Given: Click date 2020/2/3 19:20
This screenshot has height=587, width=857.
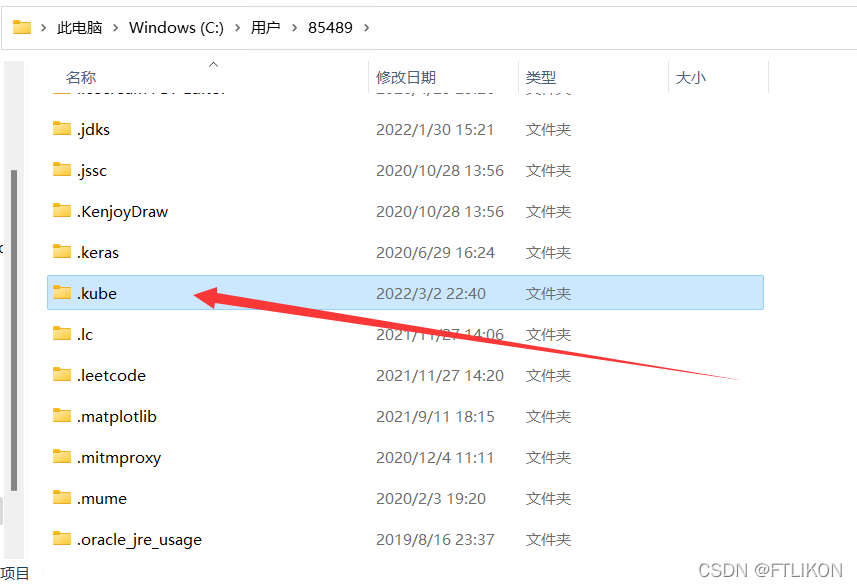Looking at the screenshot, I should click(x=431, y=498).
